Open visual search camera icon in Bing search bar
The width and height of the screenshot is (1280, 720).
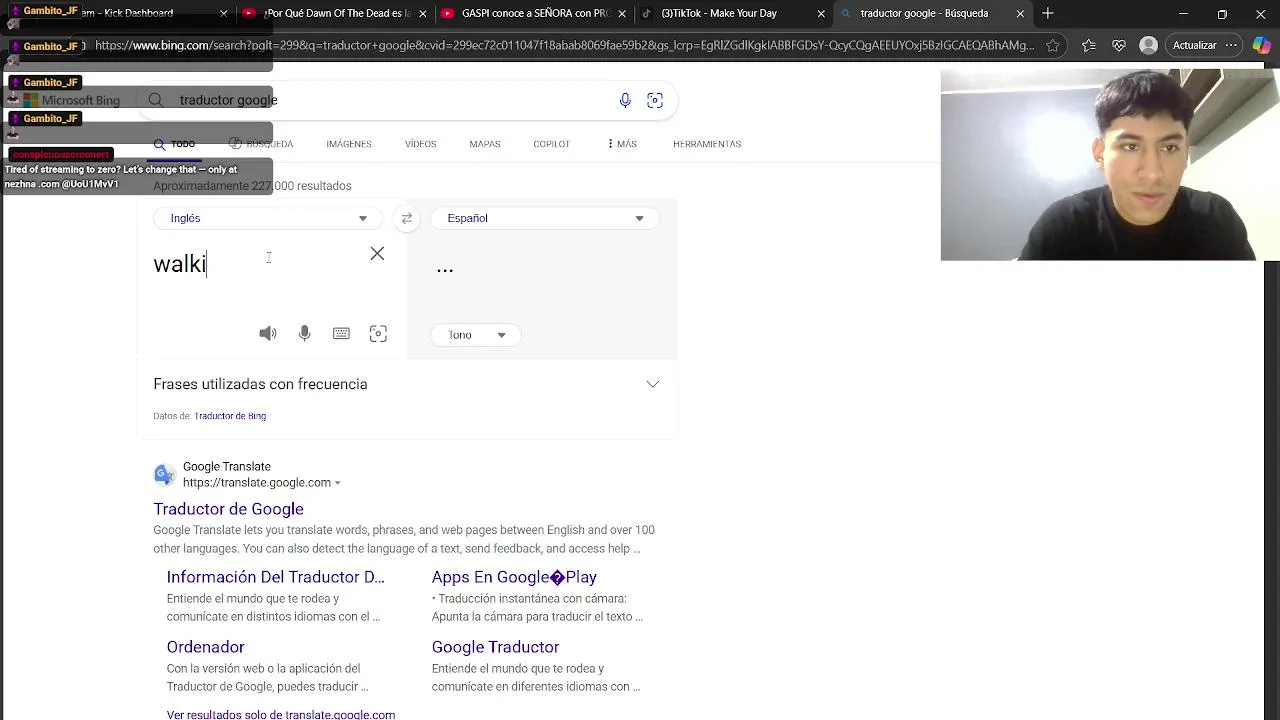[655, 100]
